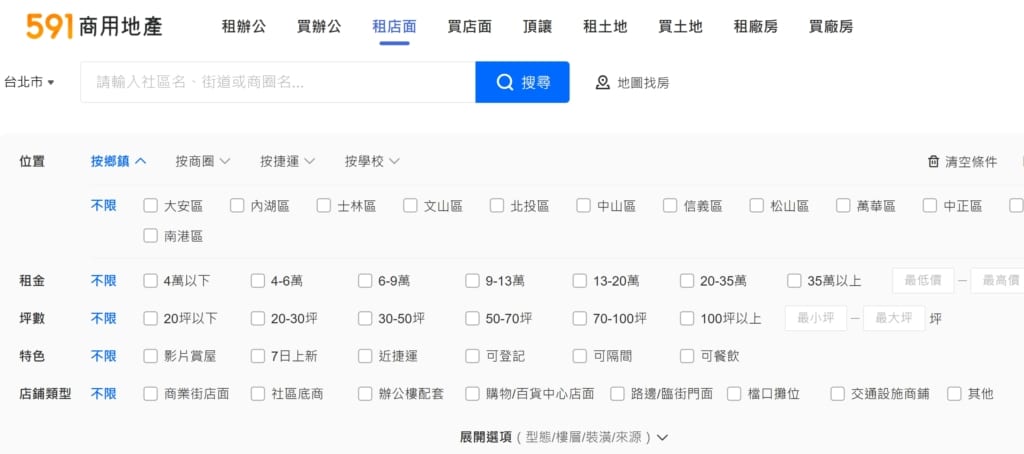Check the 社區底商 shop type checkbox

(258, 394)
